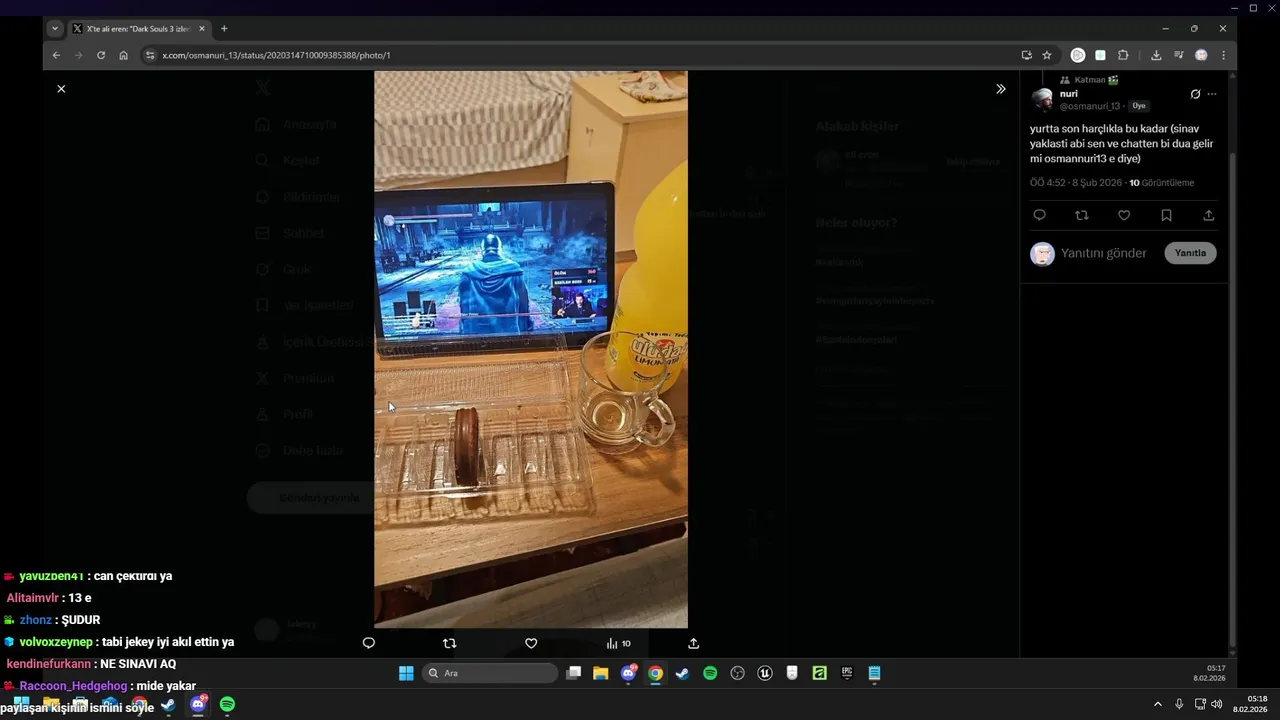Click the microphone icon in system tray
This screenshot has height=720, width=1280.
(x=1179, y=704)
